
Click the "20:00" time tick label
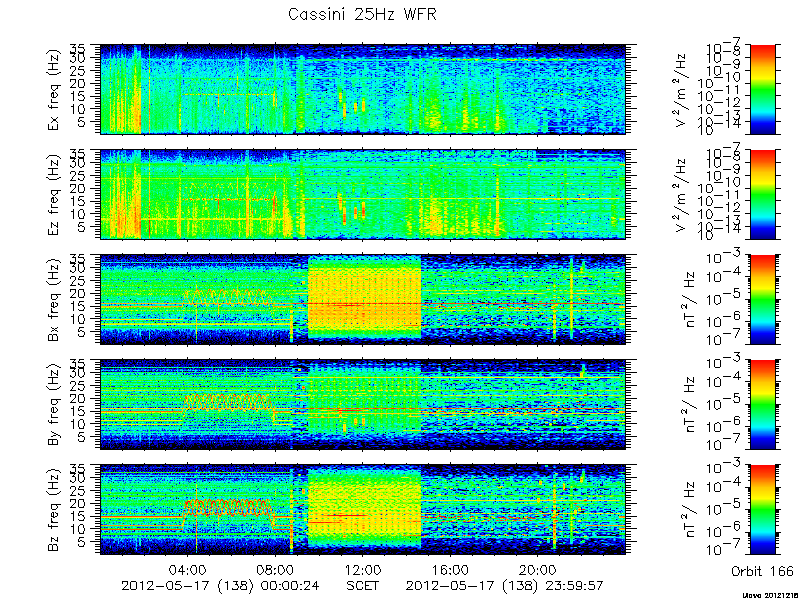click(538, 569)
